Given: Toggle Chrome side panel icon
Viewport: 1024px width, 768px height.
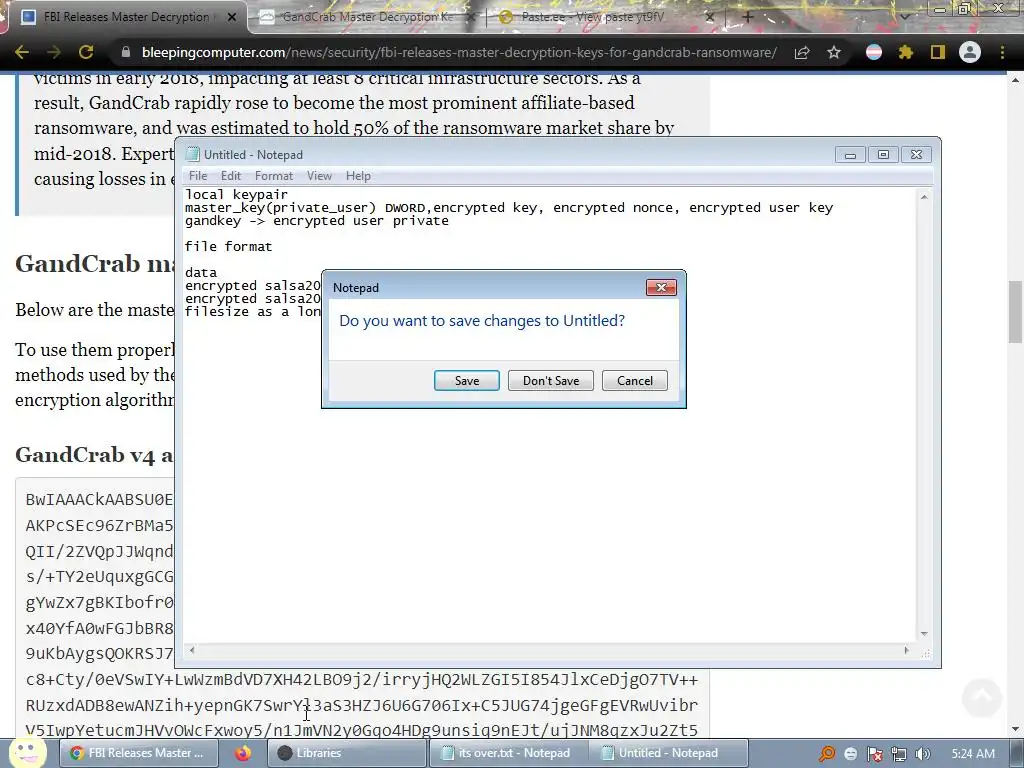Looking at the screenshot, I should (938, 52).
